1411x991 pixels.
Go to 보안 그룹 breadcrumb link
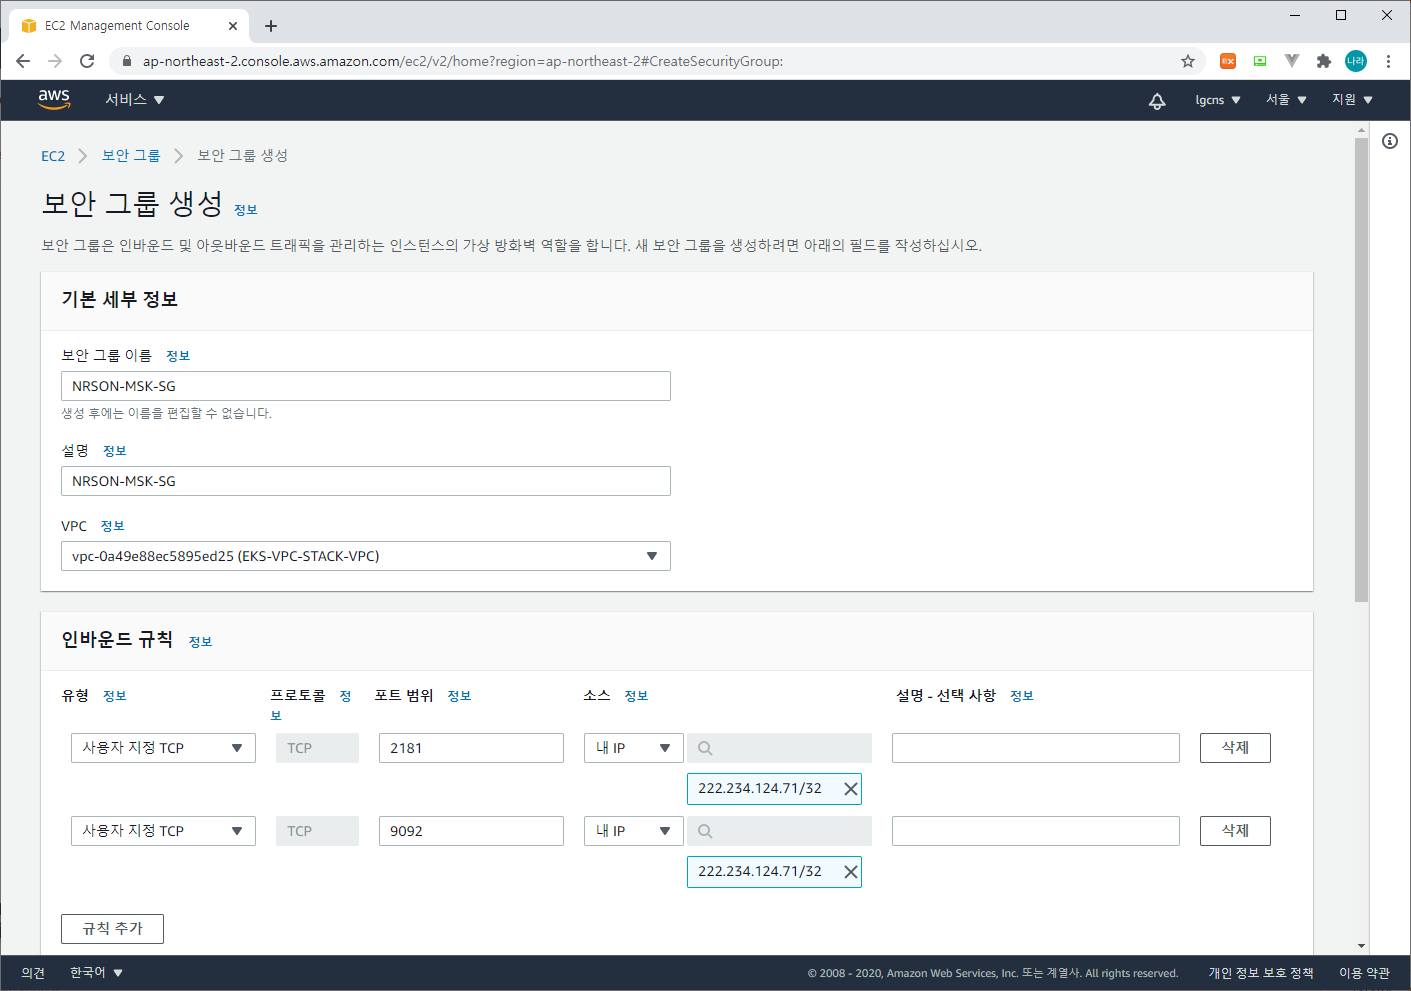[131, 156]
